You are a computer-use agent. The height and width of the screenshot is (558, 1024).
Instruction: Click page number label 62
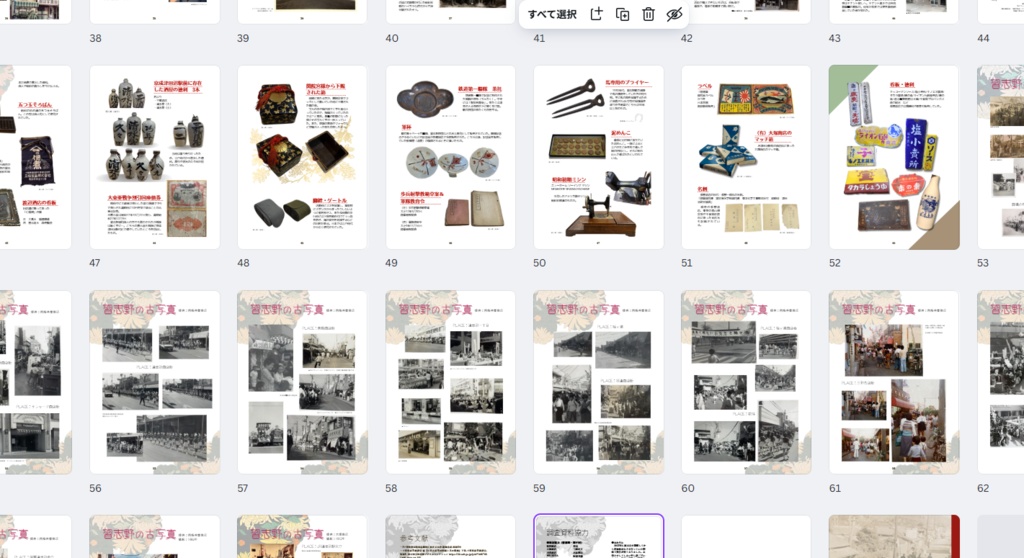coord(984,488)
